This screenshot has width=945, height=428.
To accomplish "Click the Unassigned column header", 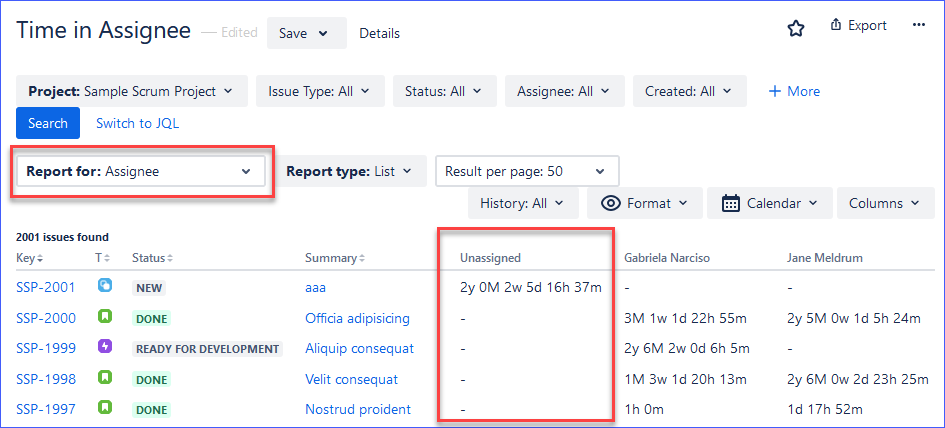I will tap(490, 258).
